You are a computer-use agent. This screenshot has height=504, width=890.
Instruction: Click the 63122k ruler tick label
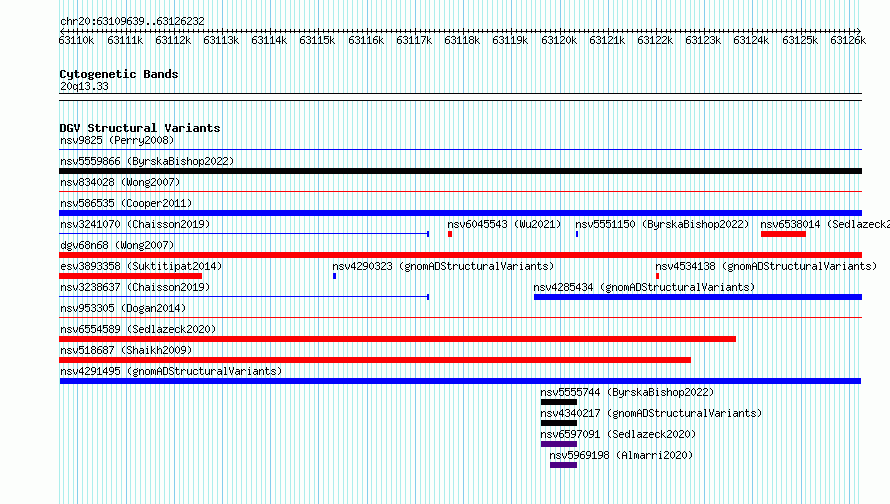click(x=655, y=40)
